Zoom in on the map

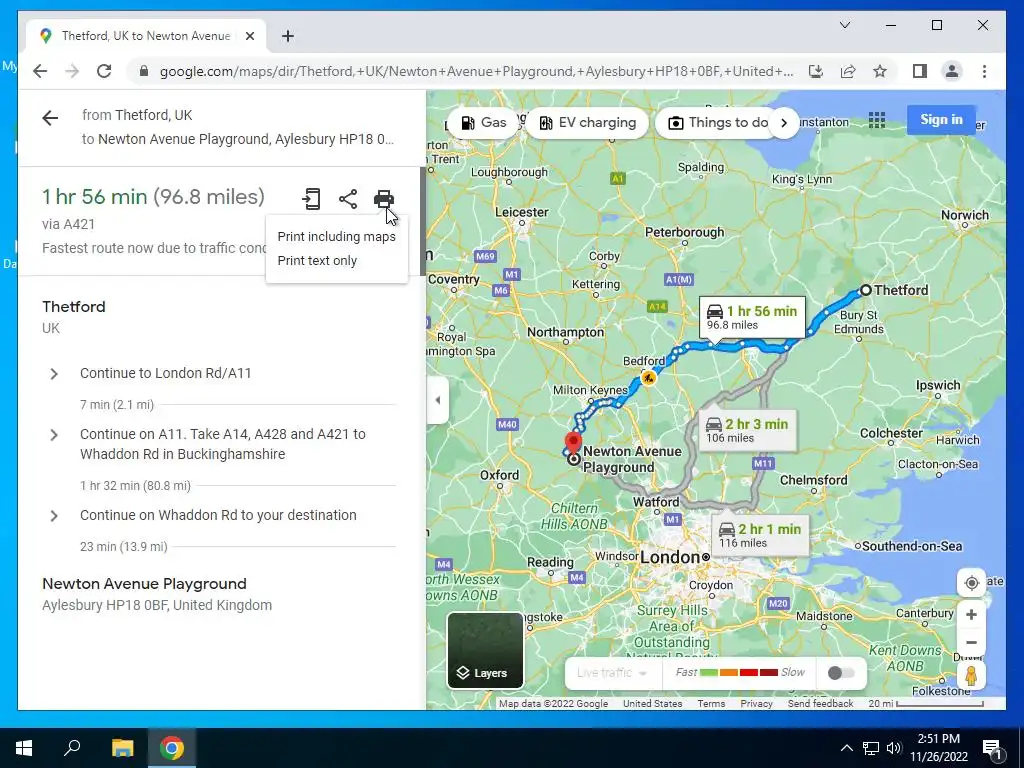(971, 615)
